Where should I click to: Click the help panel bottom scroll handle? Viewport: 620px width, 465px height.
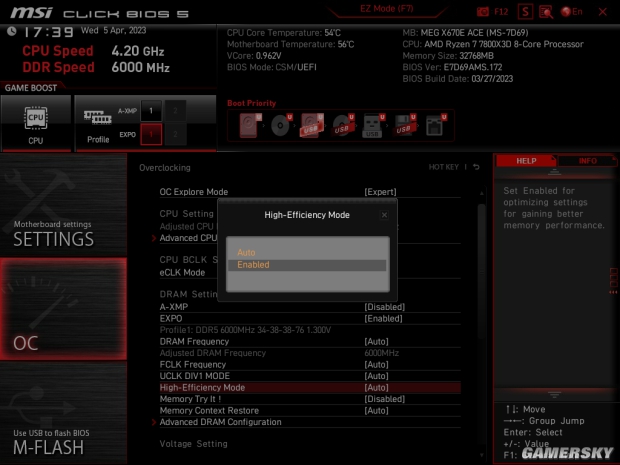[x=554, y=395]
